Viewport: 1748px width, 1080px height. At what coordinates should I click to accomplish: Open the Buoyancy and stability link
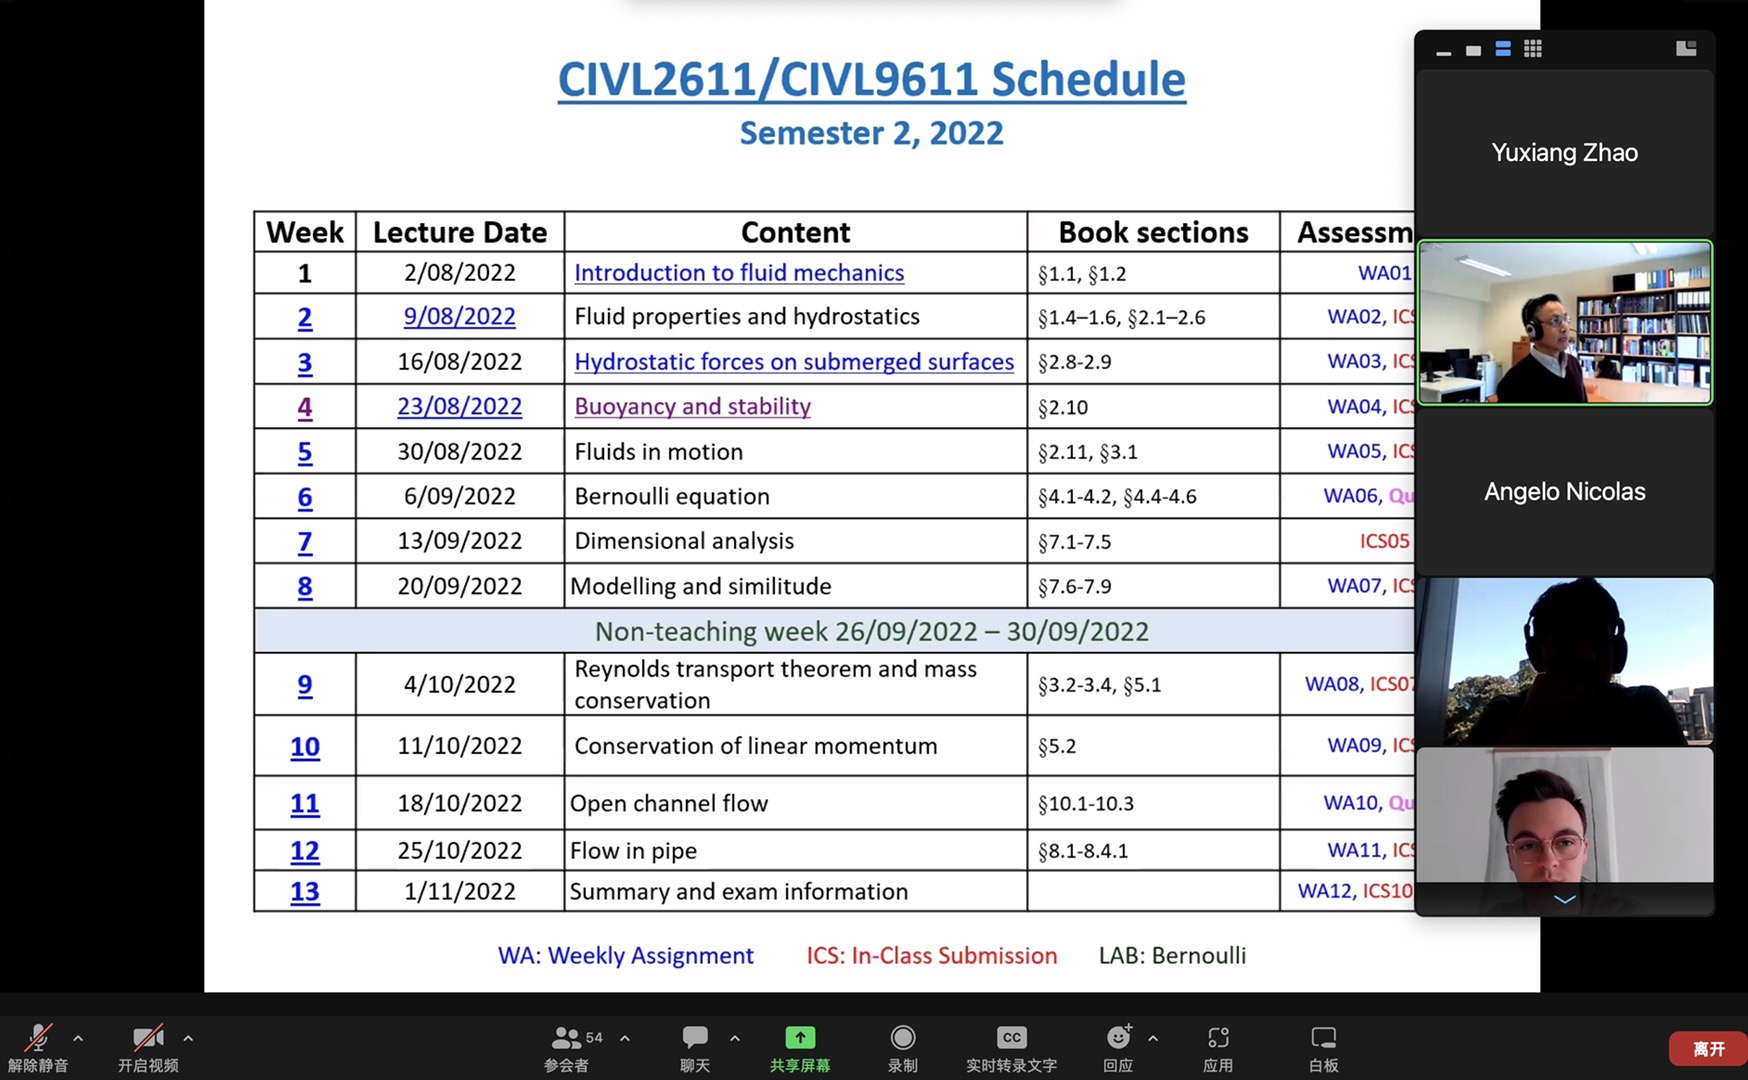[x=692, y=407]
